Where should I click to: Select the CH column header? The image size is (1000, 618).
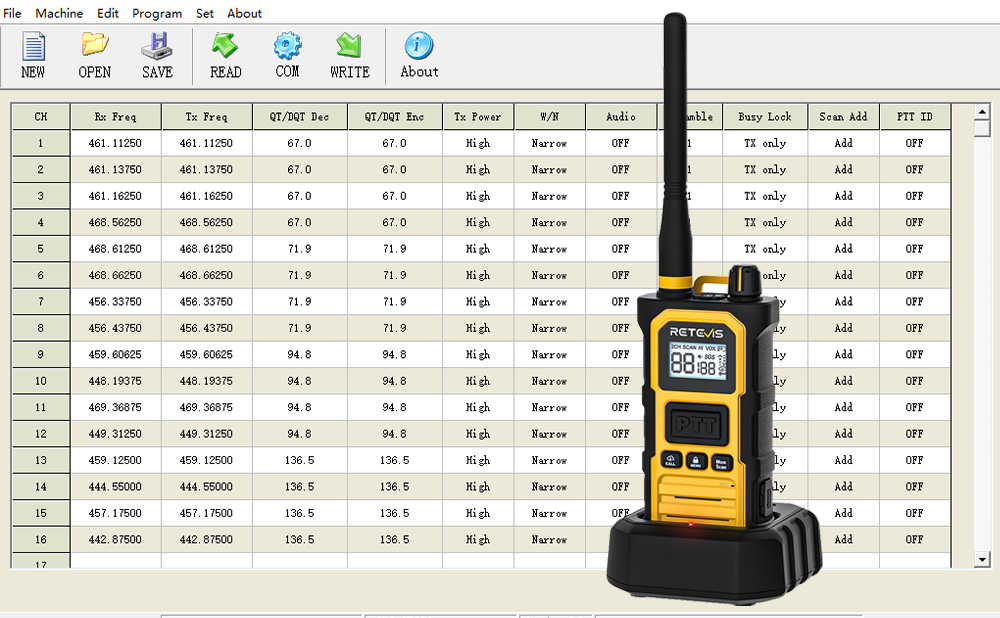(40, 116)
